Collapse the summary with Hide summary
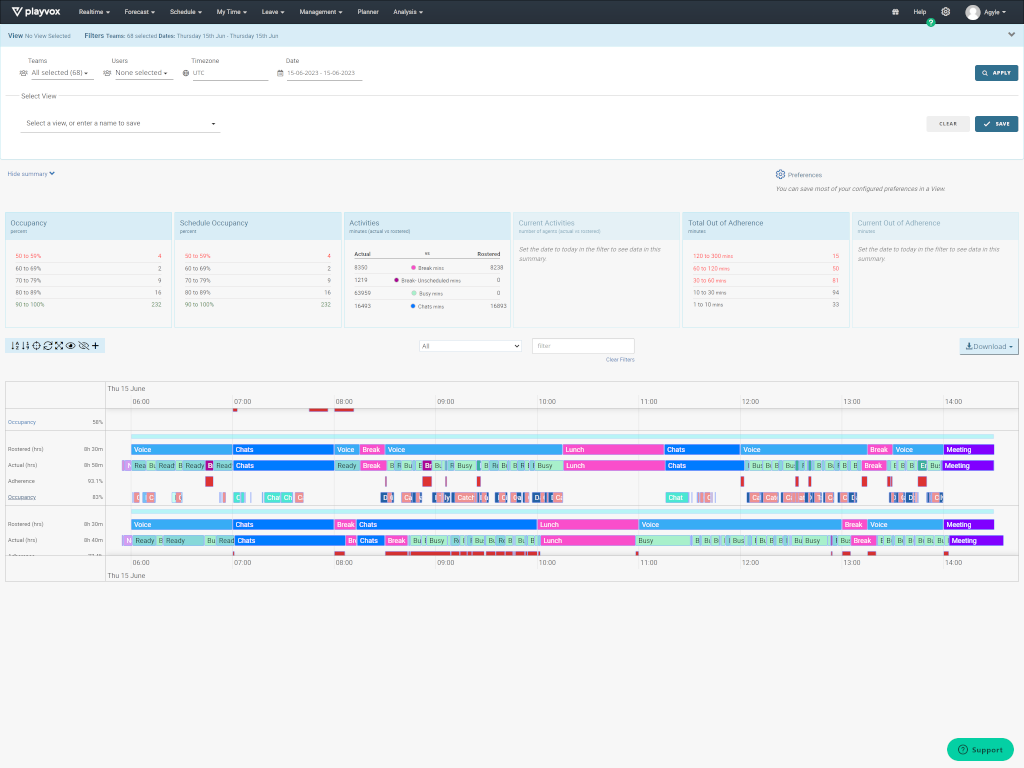Screen dimensions: 1024x768 click(x=31, y=173)
